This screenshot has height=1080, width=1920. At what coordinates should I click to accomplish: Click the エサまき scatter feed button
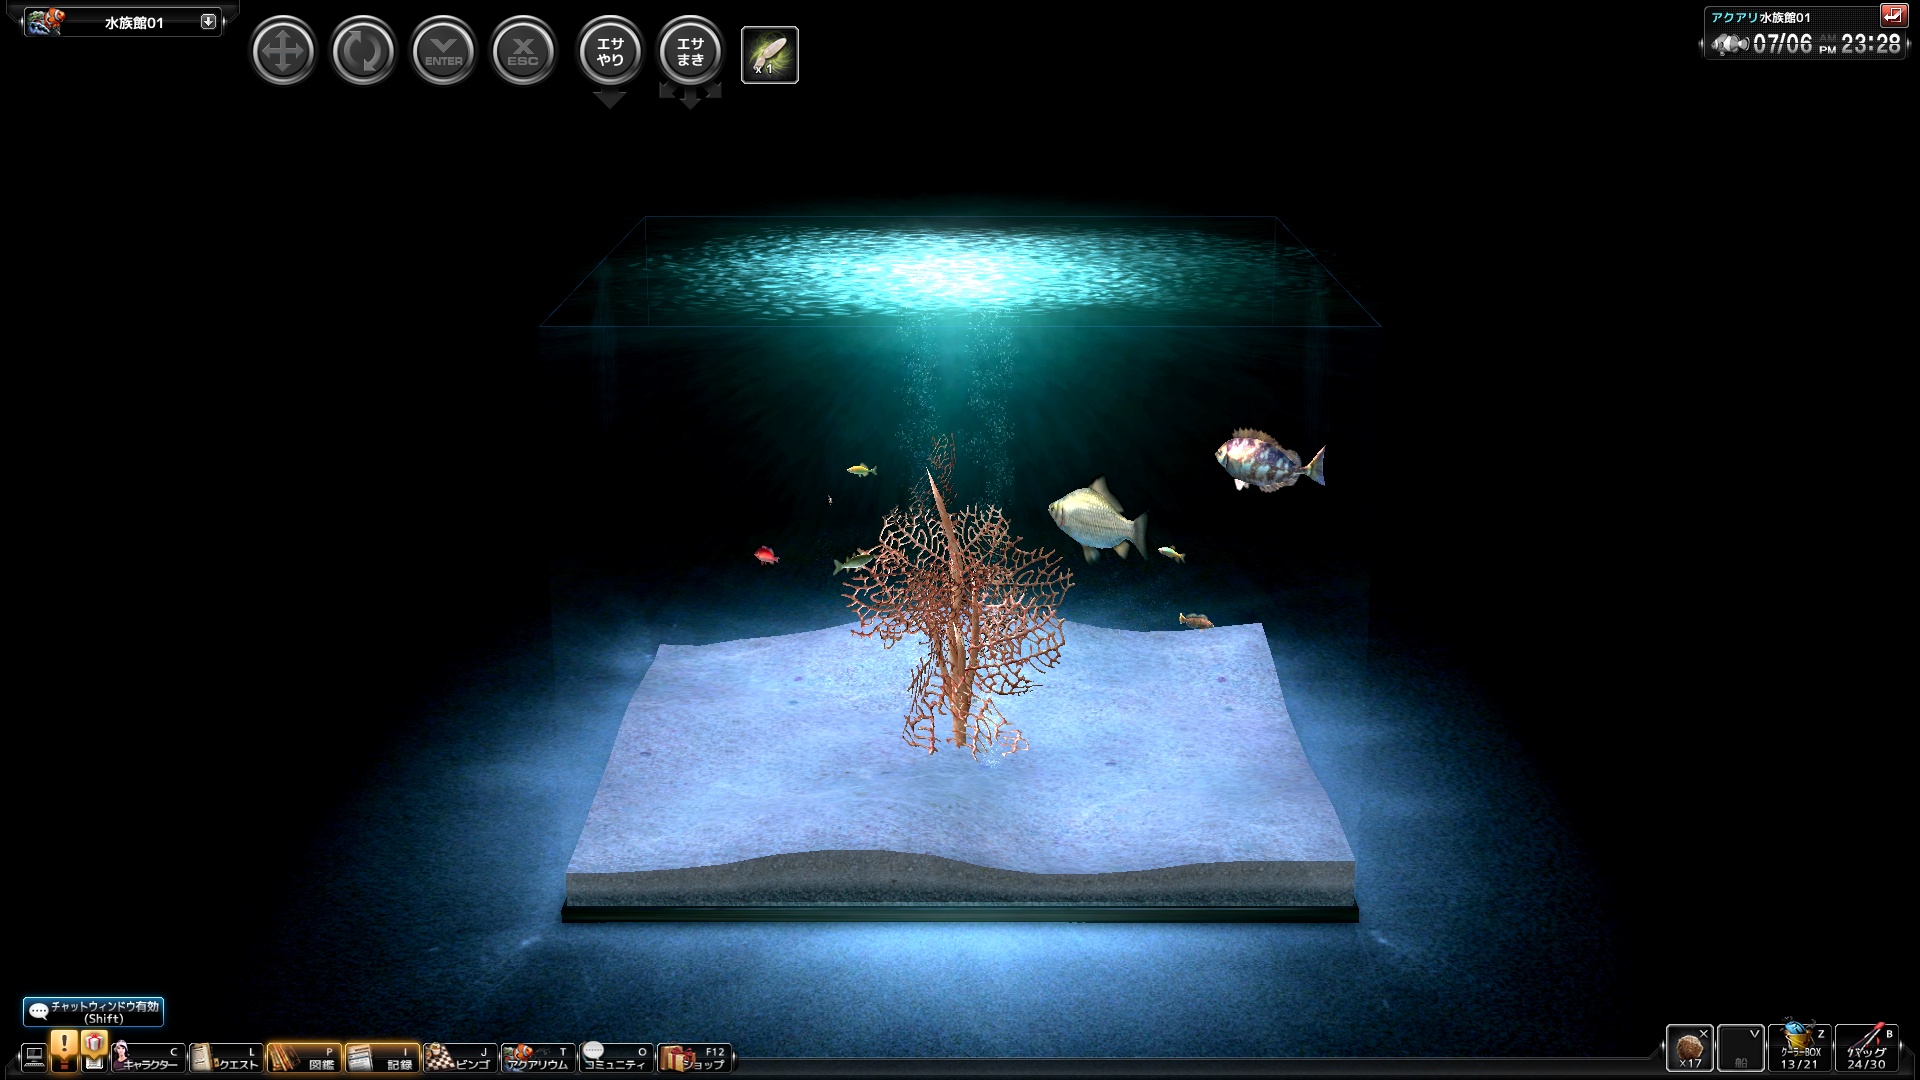690,51
